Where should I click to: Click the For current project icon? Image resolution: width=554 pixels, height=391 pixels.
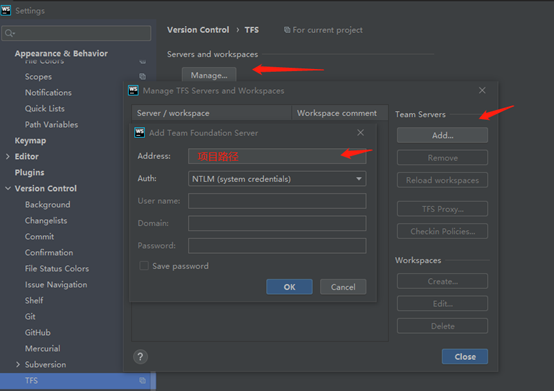tap(287, 30)
